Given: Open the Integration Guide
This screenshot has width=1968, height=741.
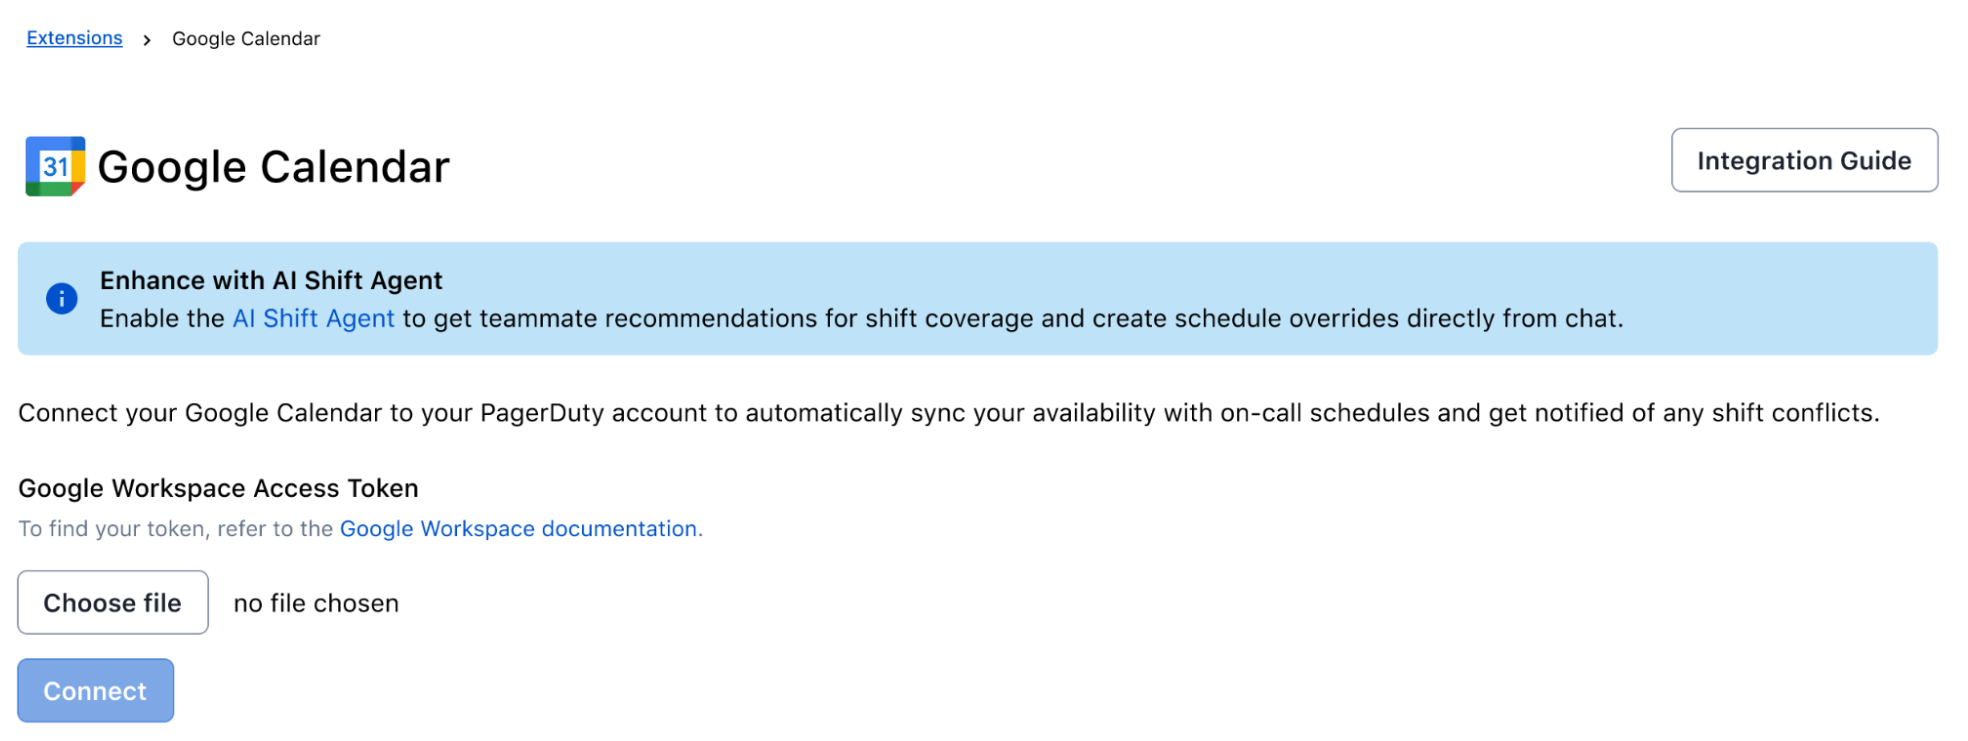Looking at the screenshot, I should click(1803, 160).
